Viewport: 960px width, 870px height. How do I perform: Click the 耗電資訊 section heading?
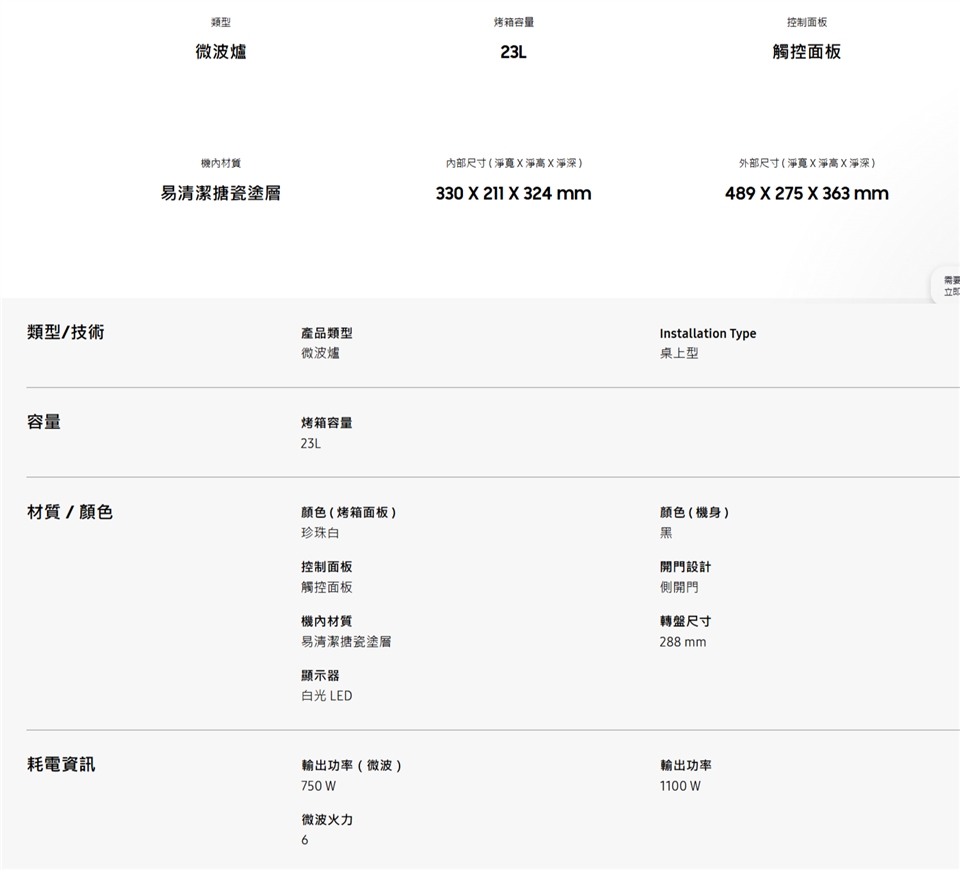coord(61,765)
